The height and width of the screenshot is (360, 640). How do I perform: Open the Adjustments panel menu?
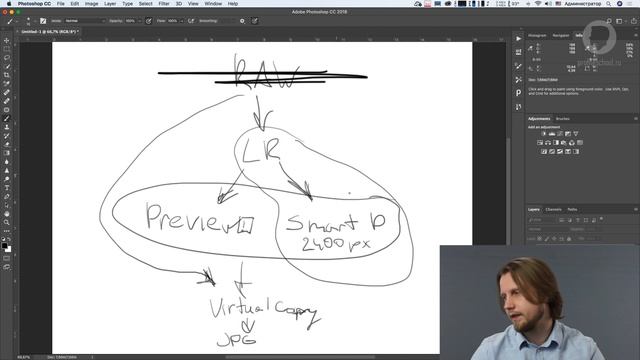pos(635,119)
